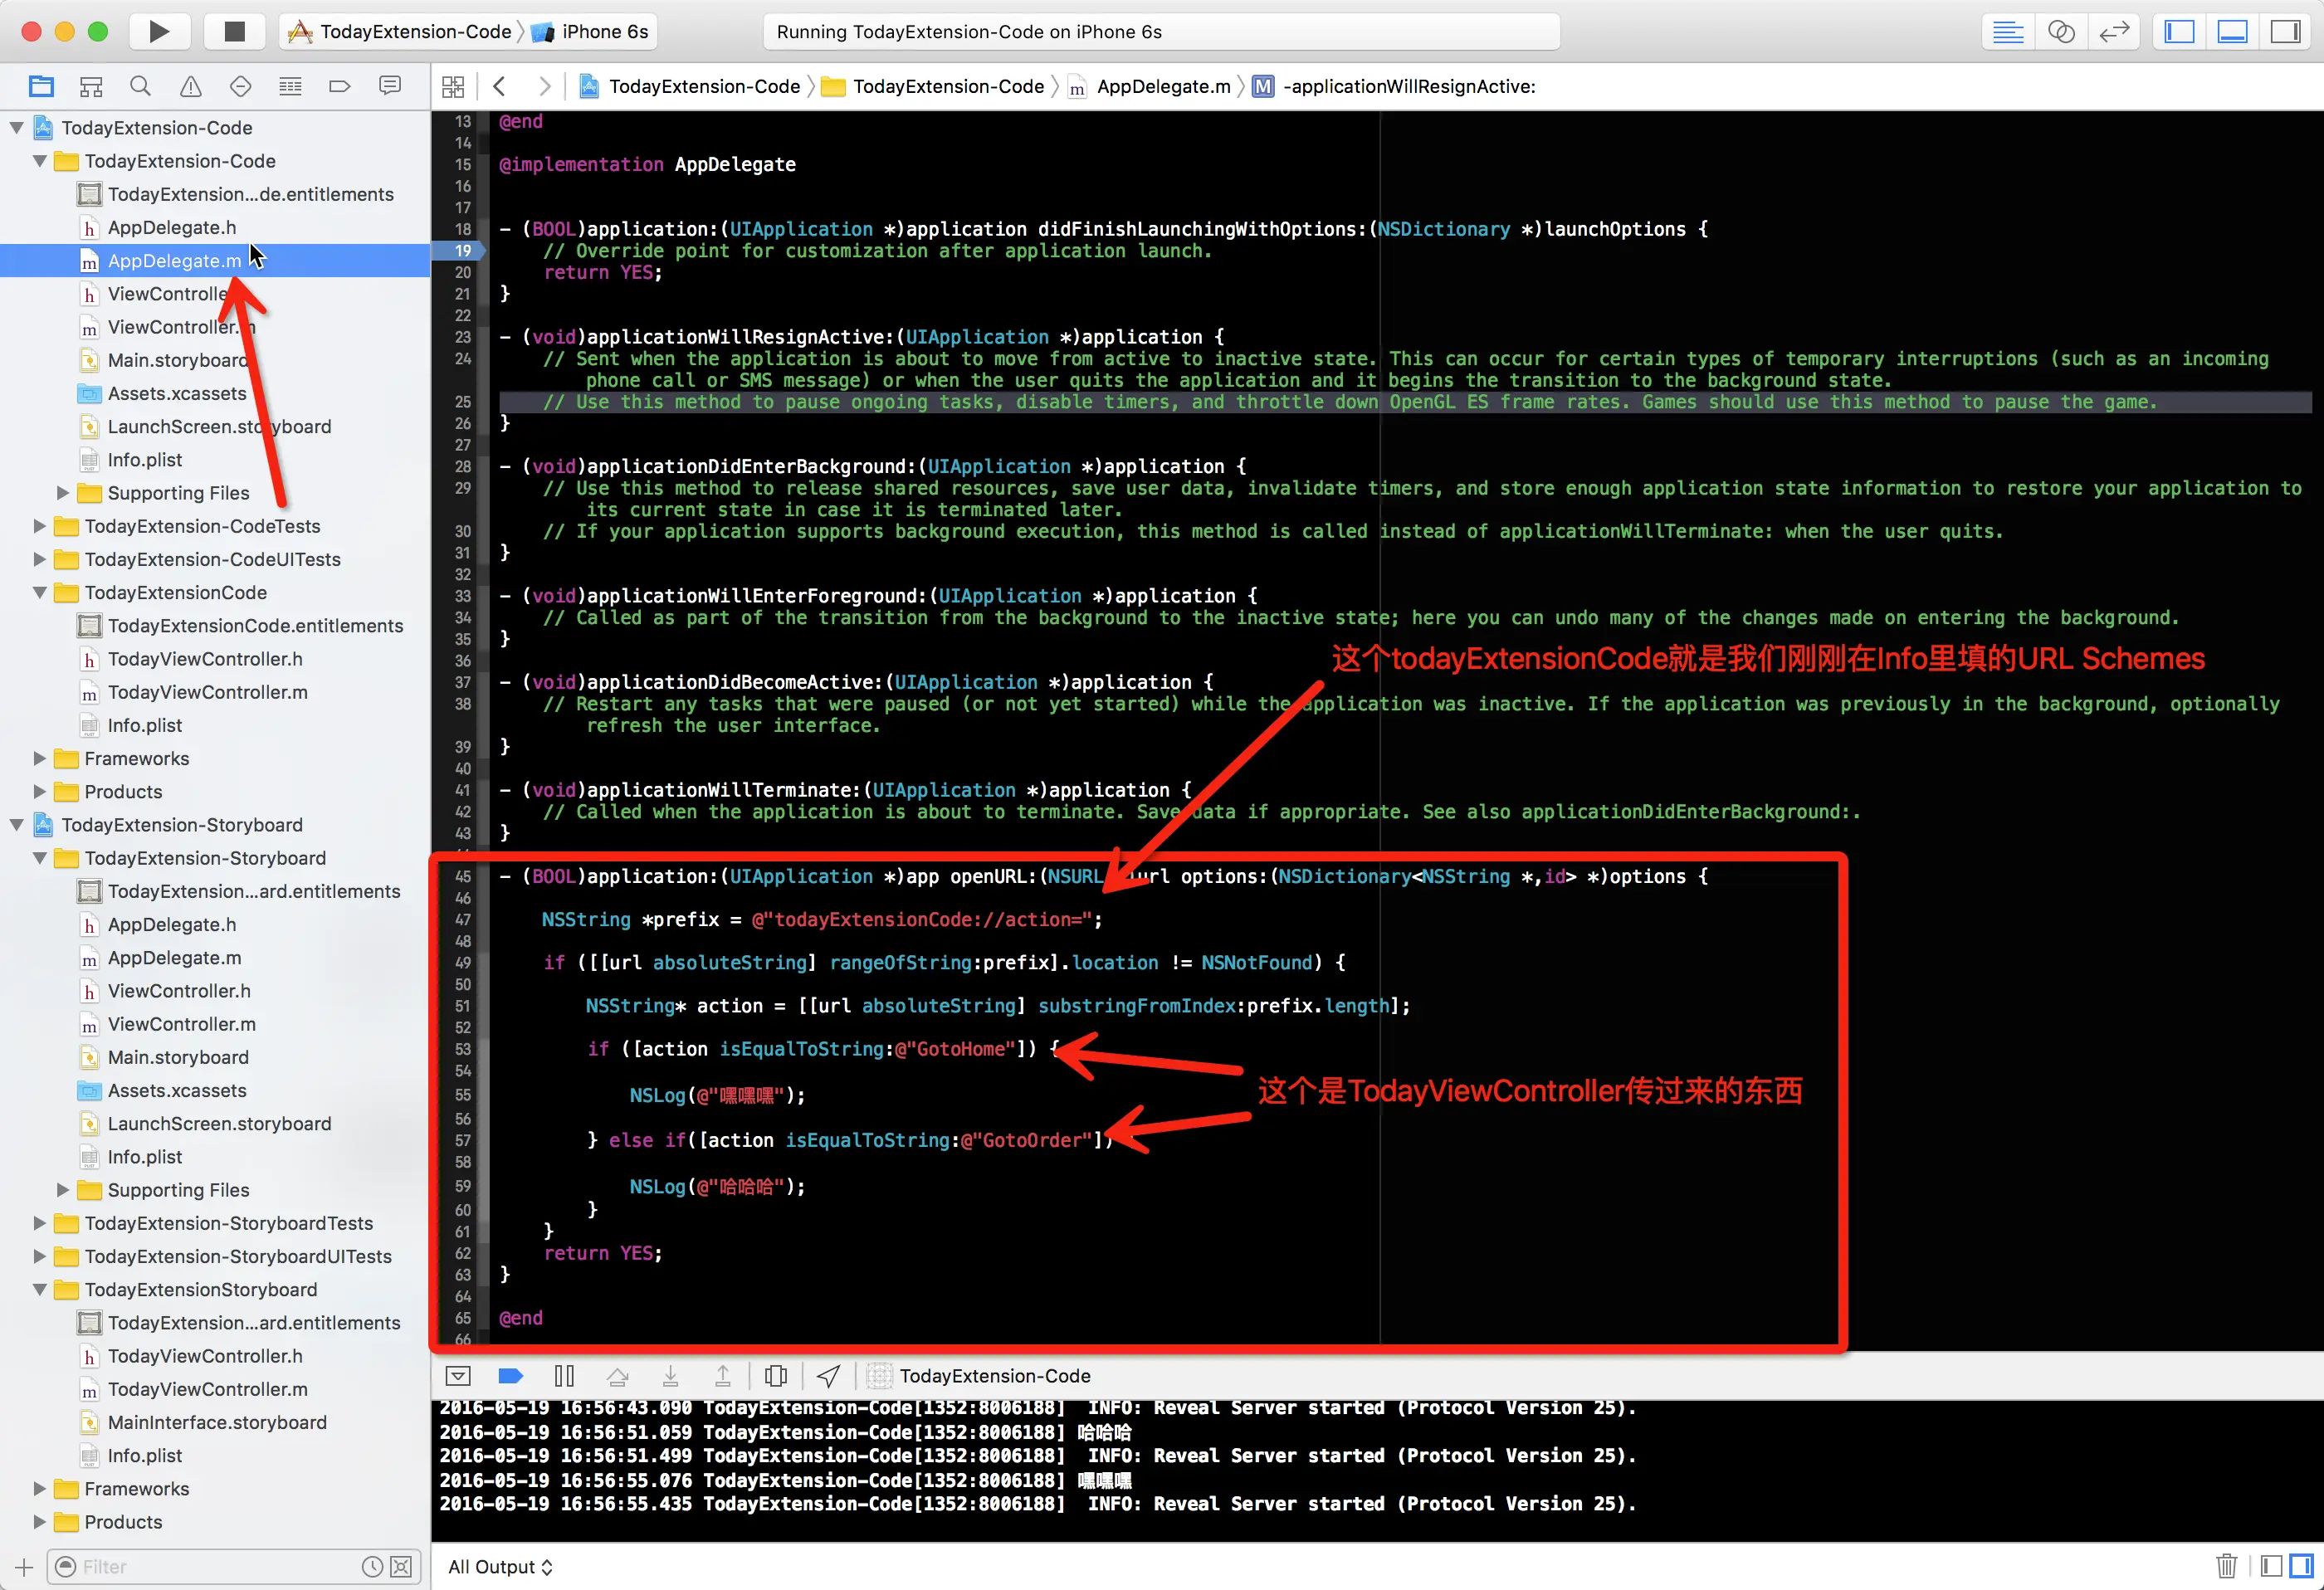The width and height of the screenshot is (2324, 1590).
Task: Toggle the navigator panel visibility
Action: [x=2179, y=31]
